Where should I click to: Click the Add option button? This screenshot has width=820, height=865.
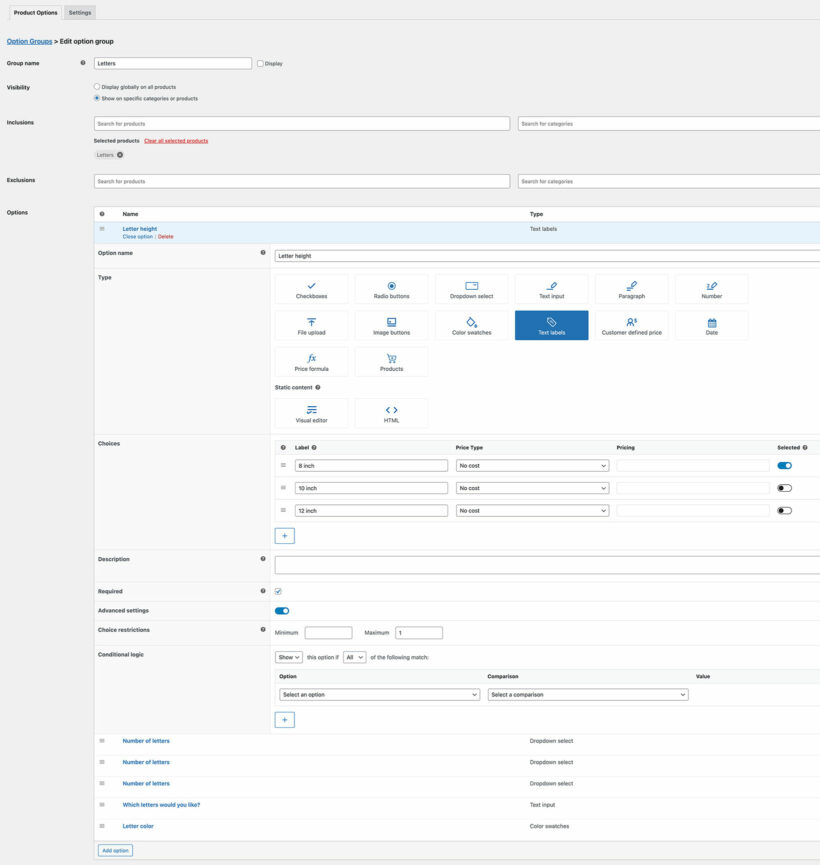tap(115, 850)
